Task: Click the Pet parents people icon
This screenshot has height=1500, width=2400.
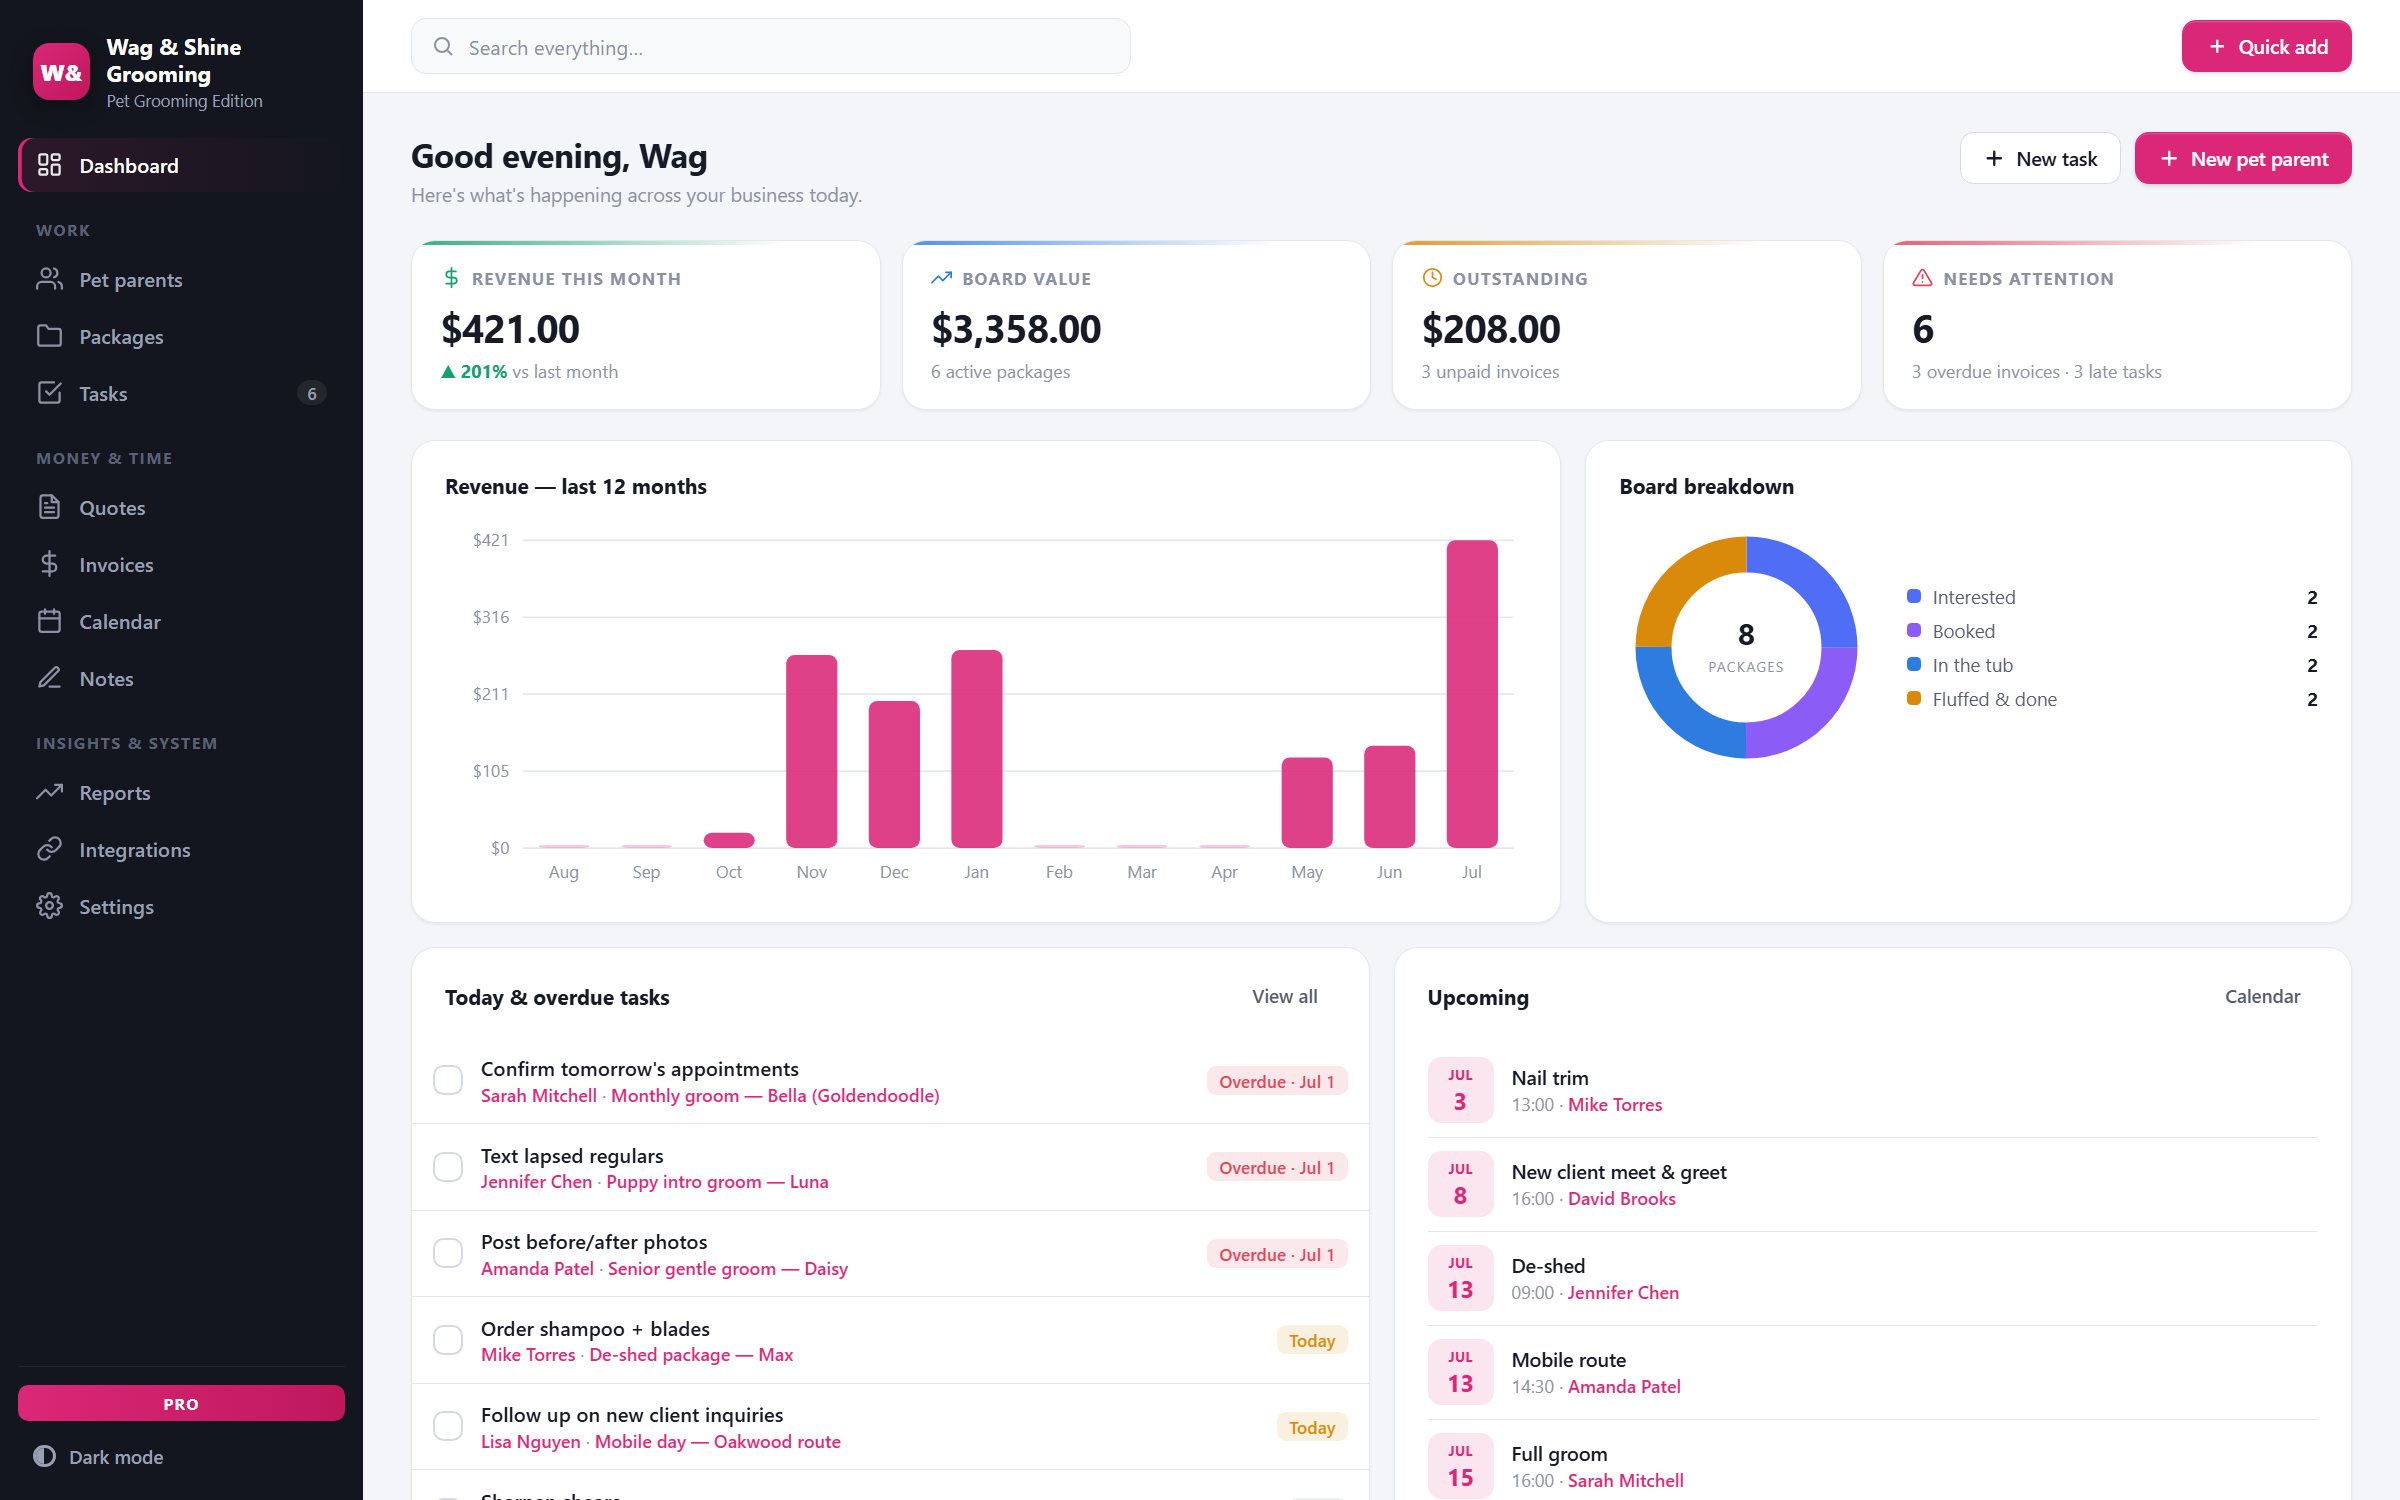Action: click(x=49, y=279)
